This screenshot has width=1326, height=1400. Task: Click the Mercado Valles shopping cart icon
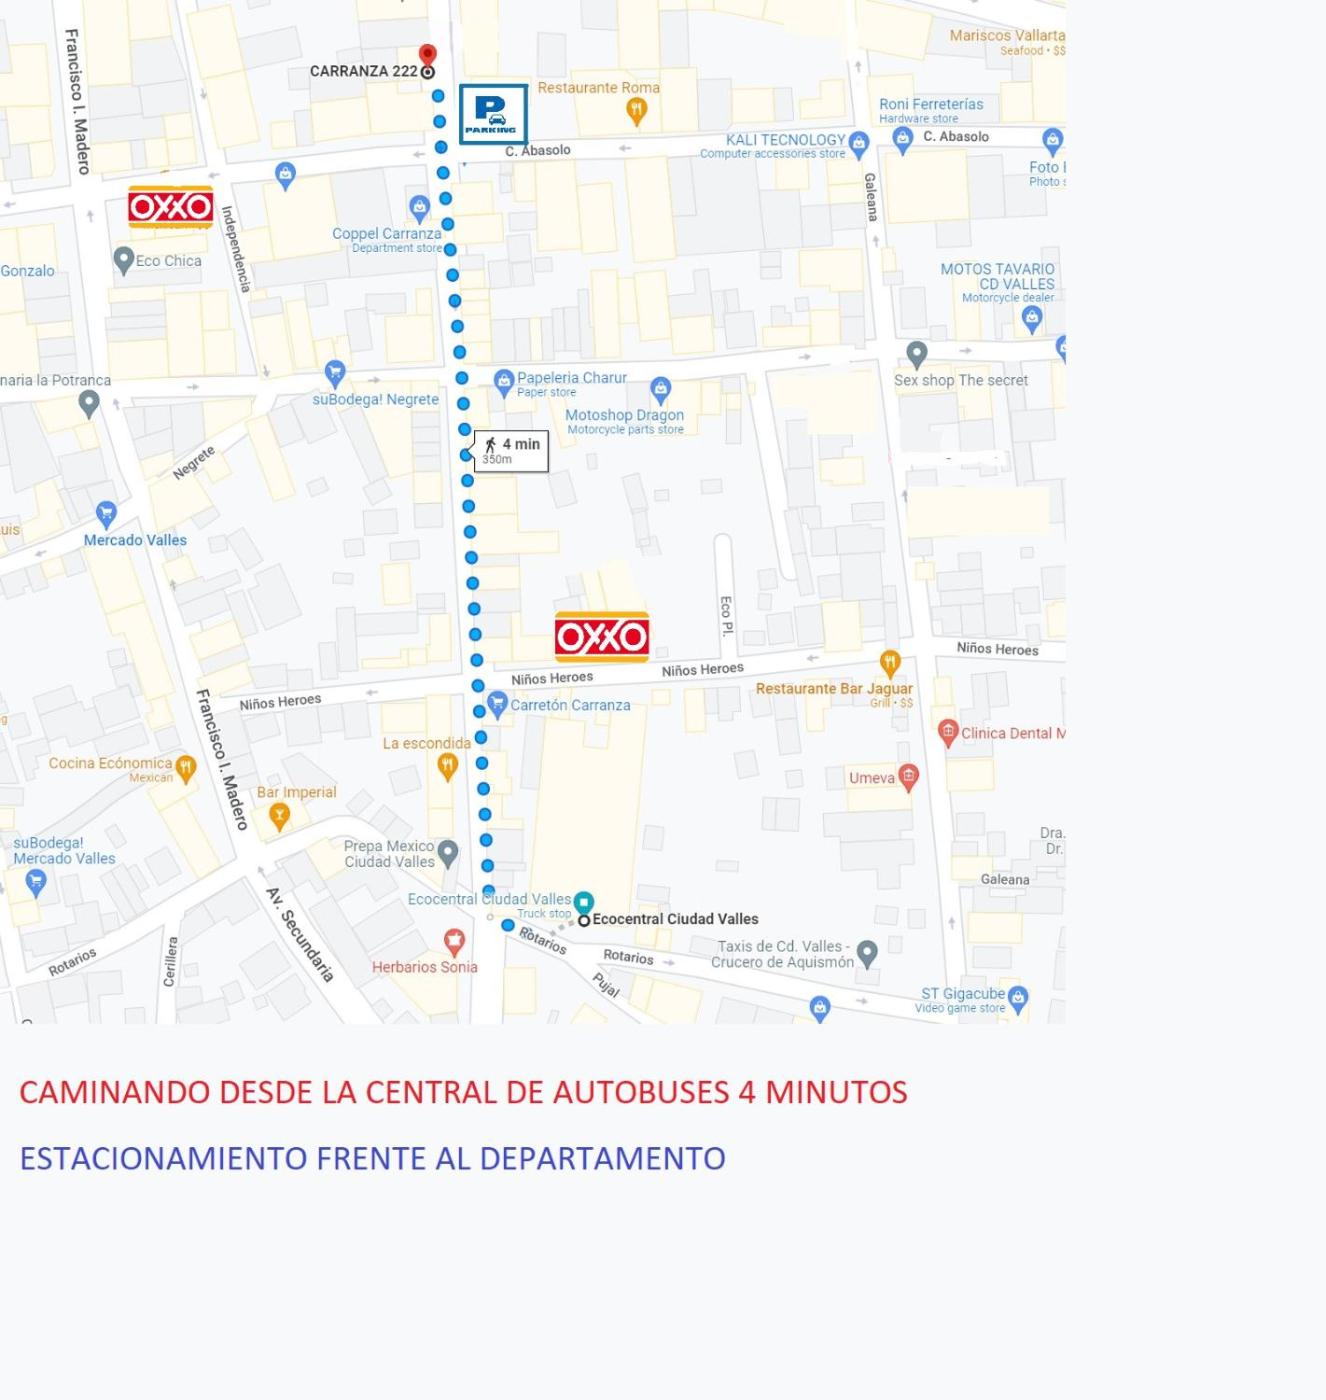[x=106, y=515]
